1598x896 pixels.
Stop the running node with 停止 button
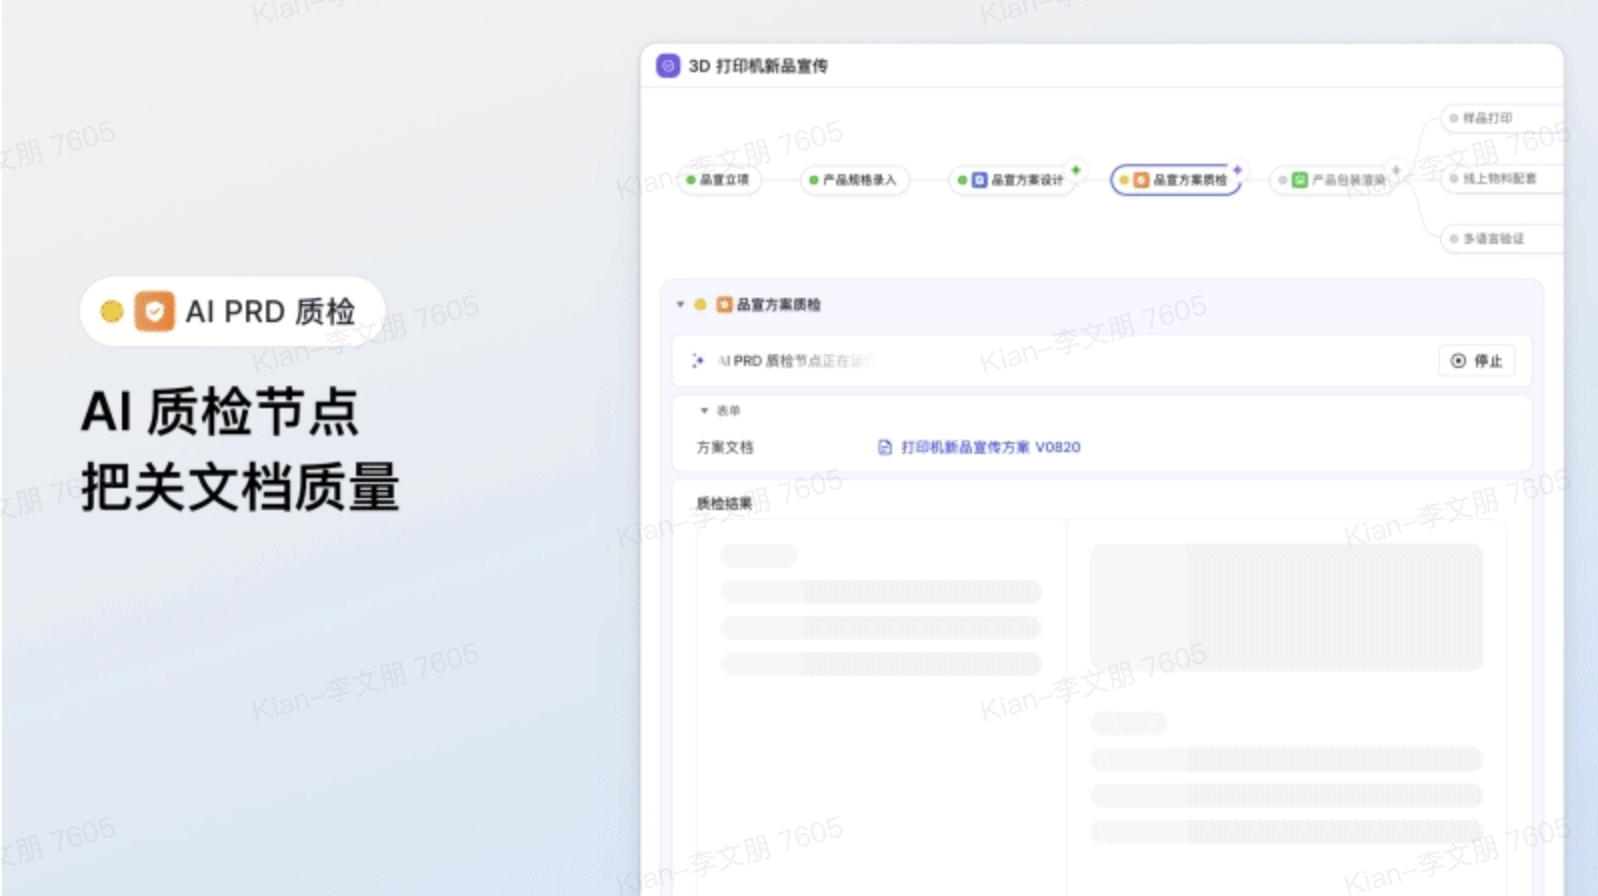(1476, 361)
